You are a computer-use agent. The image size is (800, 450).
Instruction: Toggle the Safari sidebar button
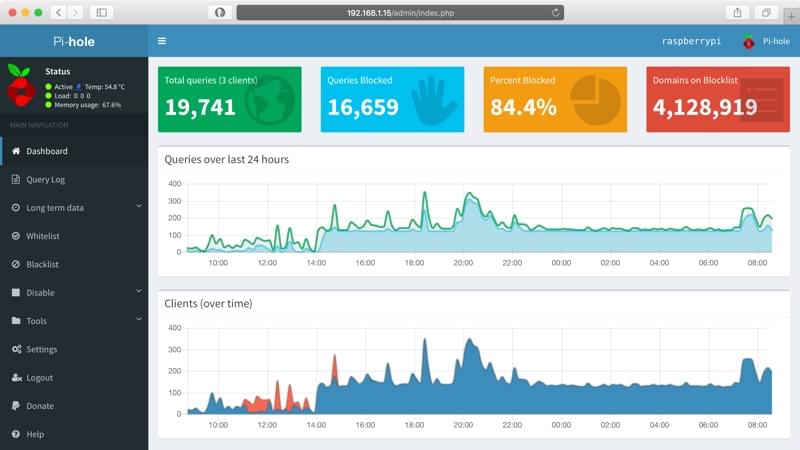tap(102, 13)
